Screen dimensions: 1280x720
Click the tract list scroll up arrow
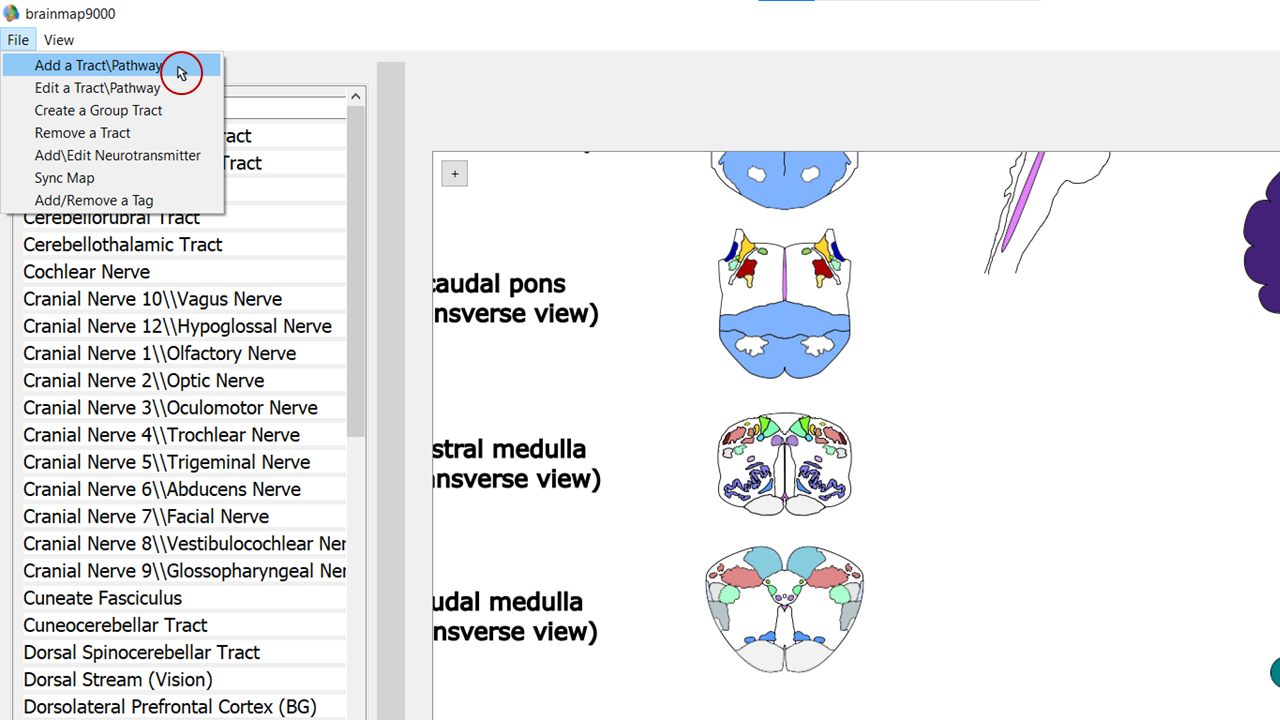click(355, 96)
